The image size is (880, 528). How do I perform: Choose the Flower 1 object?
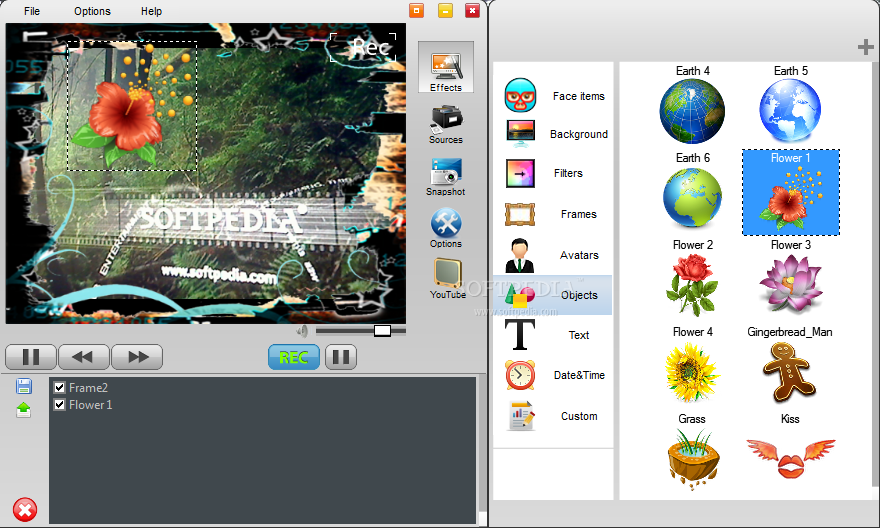791,192
